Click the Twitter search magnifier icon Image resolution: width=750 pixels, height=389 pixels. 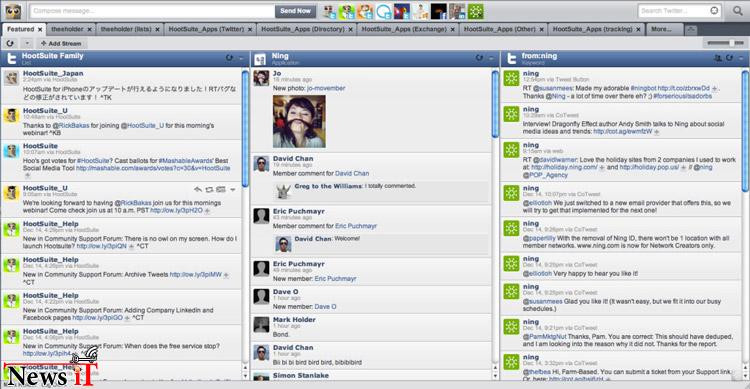tap(737, 11)
